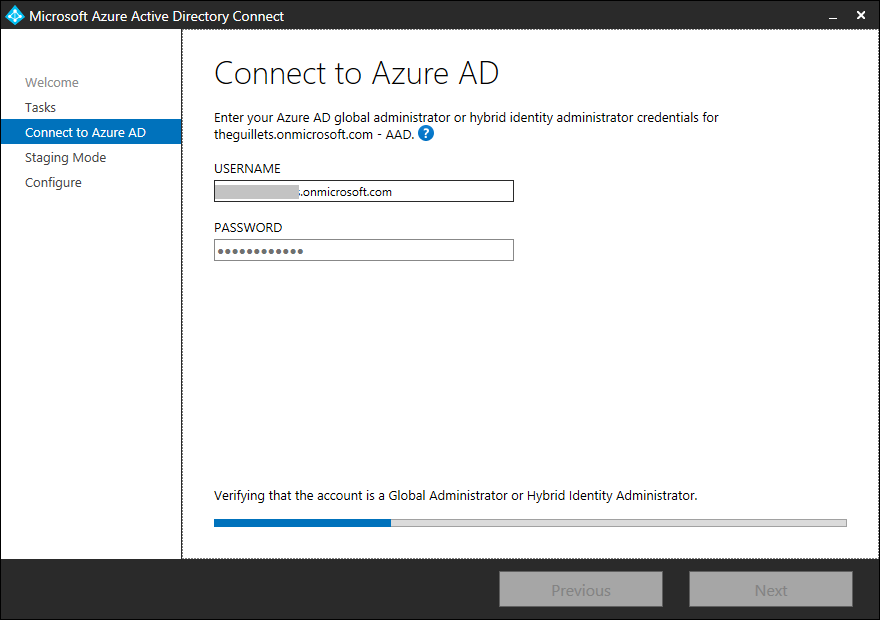
Task: Minimize the Azure AD Connect window
Action: (833, 16)
